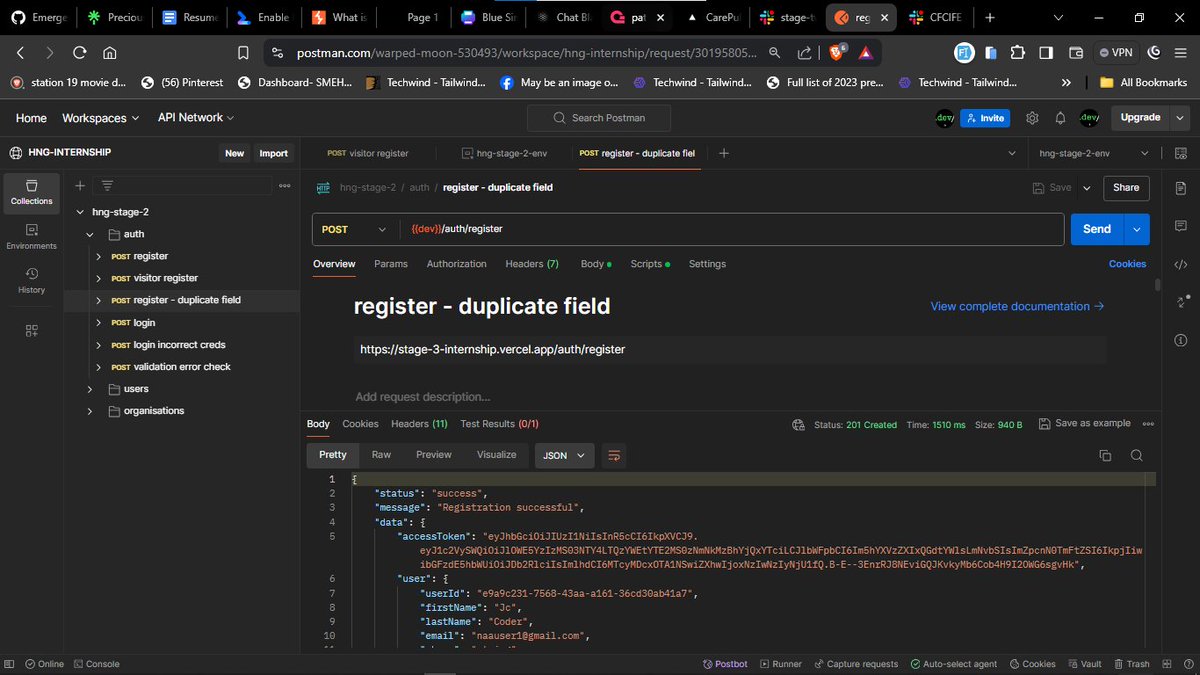The image size is (1200, 675).
Task: Open the POST method dropdown
Action: tap(355, 229)
